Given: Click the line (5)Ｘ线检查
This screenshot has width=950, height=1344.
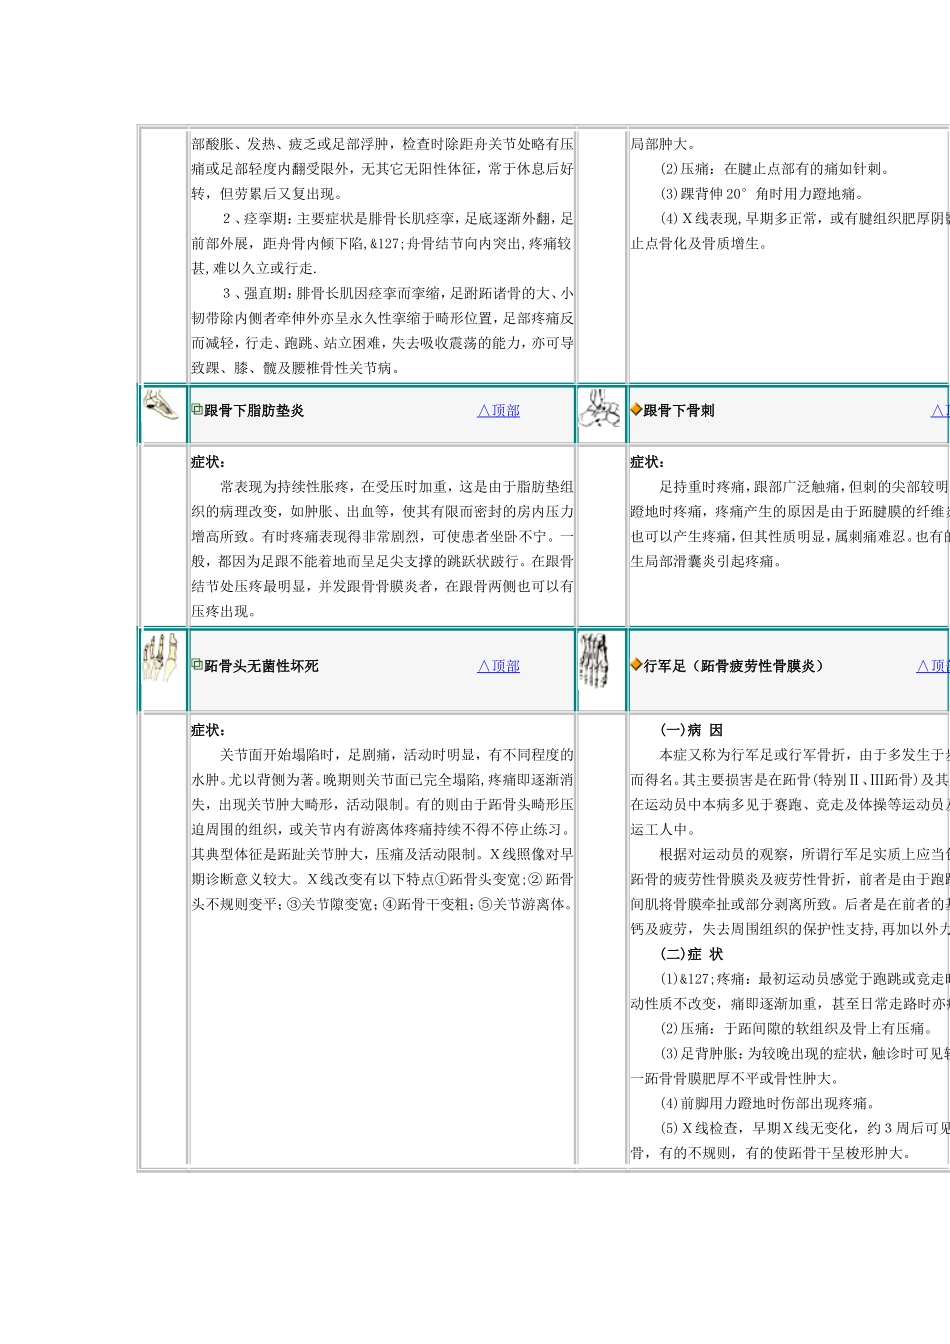Looking at the screenshot, I should pyautogui.click(x=804, y=1128).
